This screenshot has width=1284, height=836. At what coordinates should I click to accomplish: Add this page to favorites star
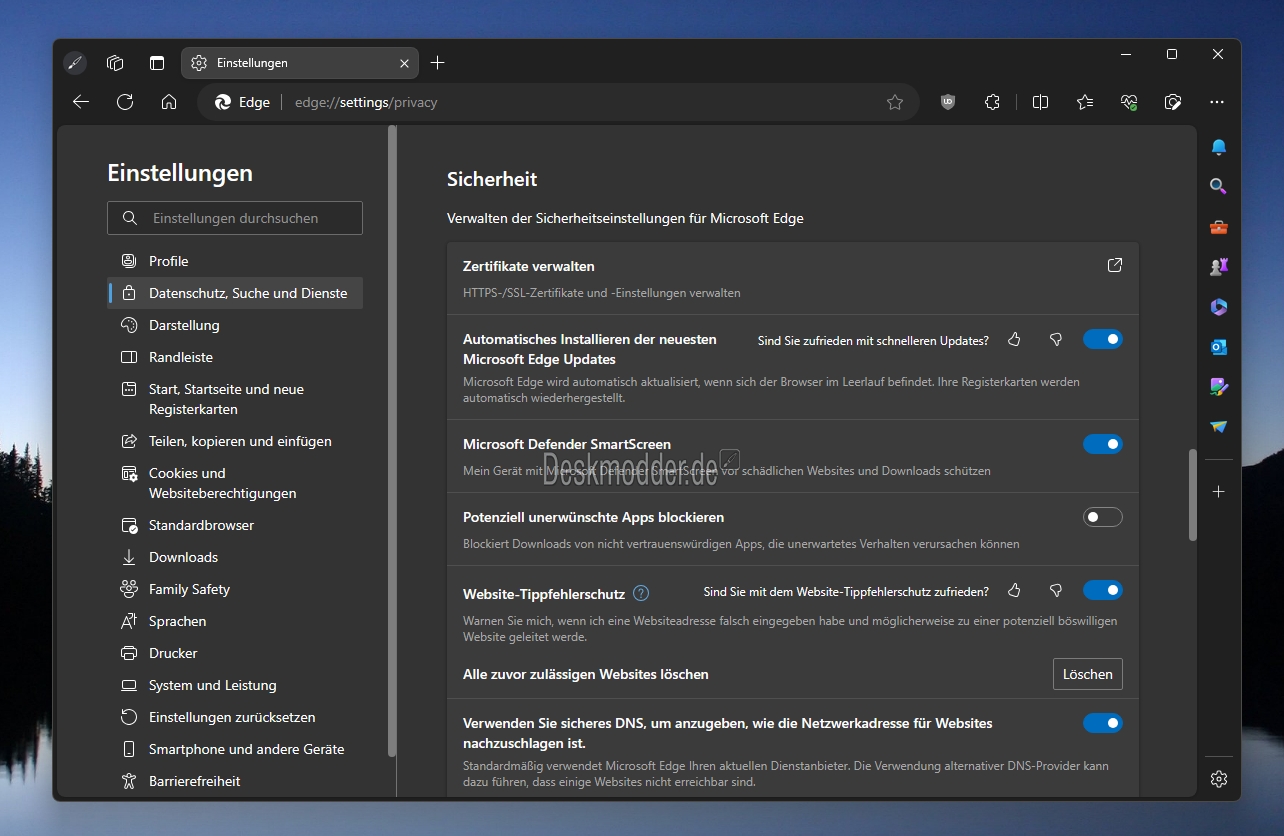pos(895,102)
